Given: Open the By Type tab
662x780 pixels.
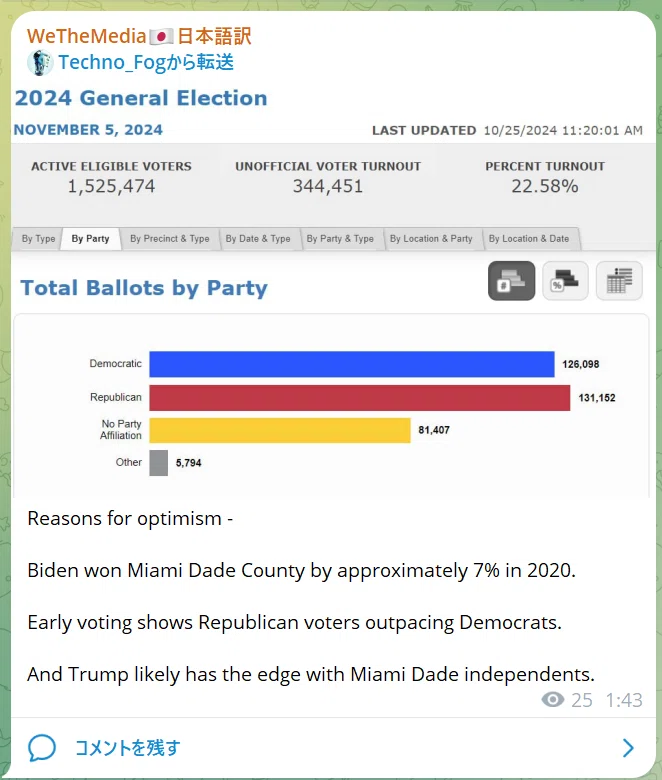Looking at the screenshot, I should click(x=38, y=239).
